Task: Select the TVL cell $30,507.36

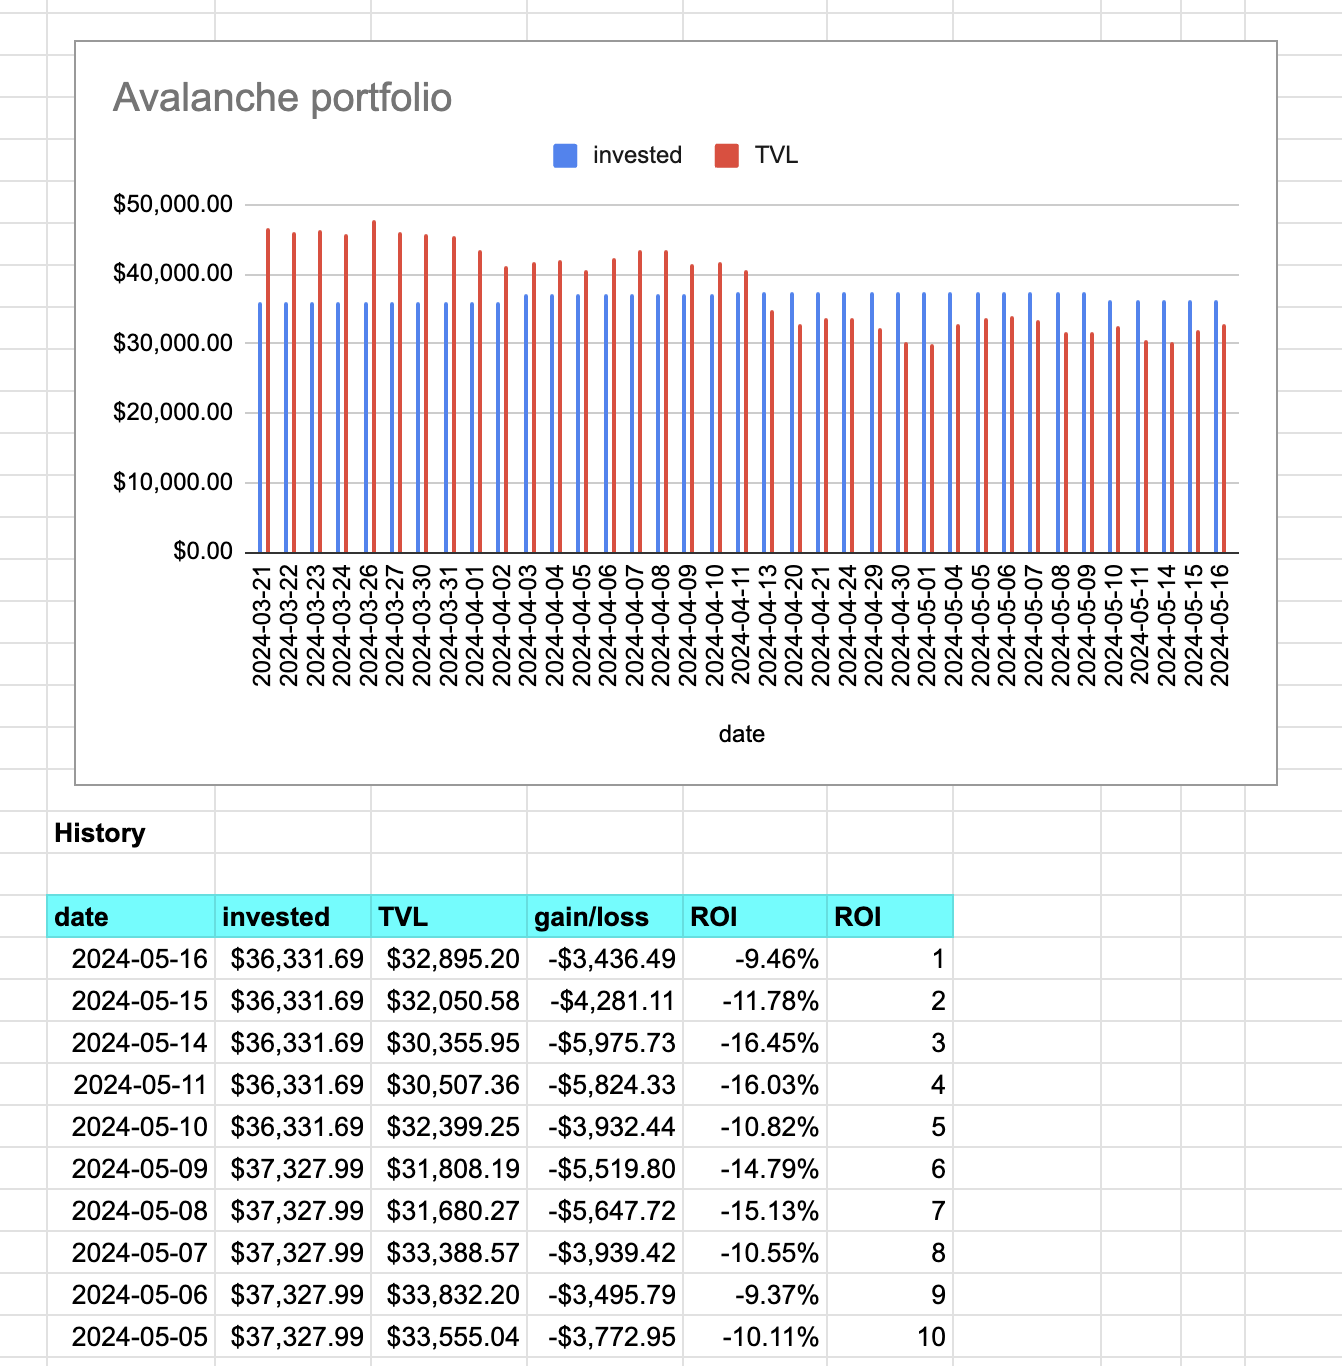Action: 449,1085
